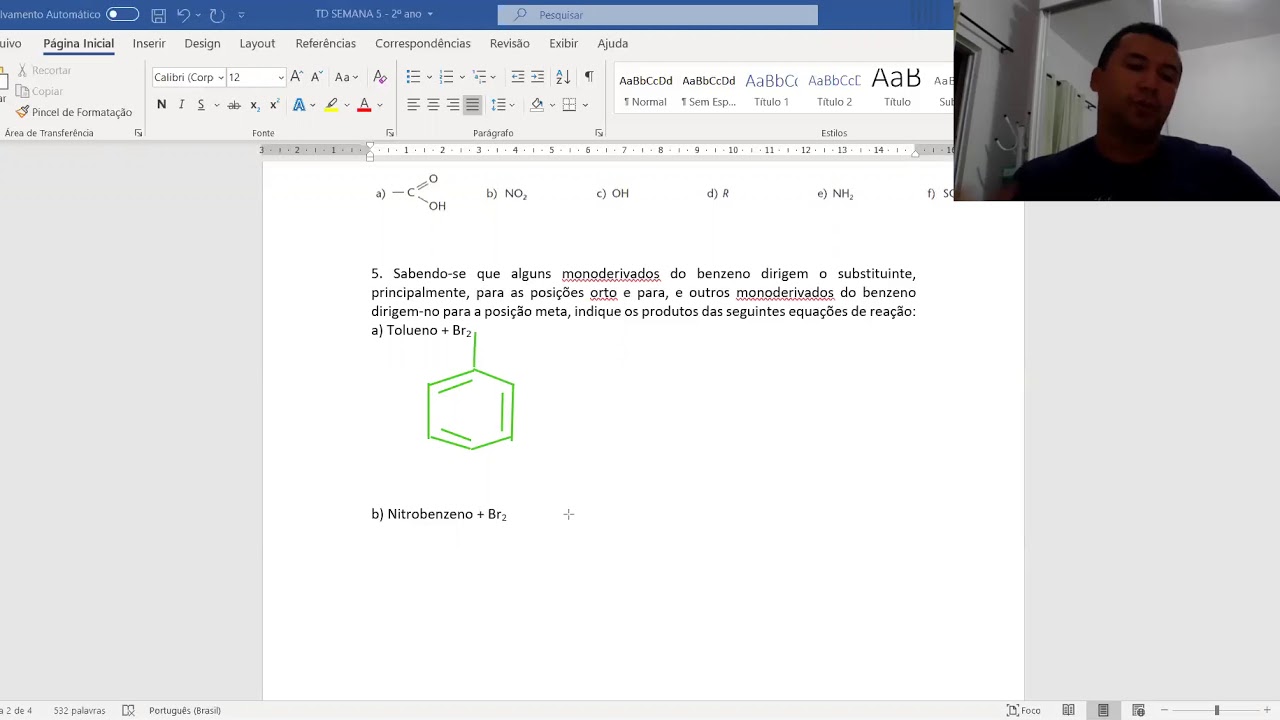Viewport: 1280px width, 720px height.
Task: Open the font color dropdown arrow
Action: click(379, 105)
